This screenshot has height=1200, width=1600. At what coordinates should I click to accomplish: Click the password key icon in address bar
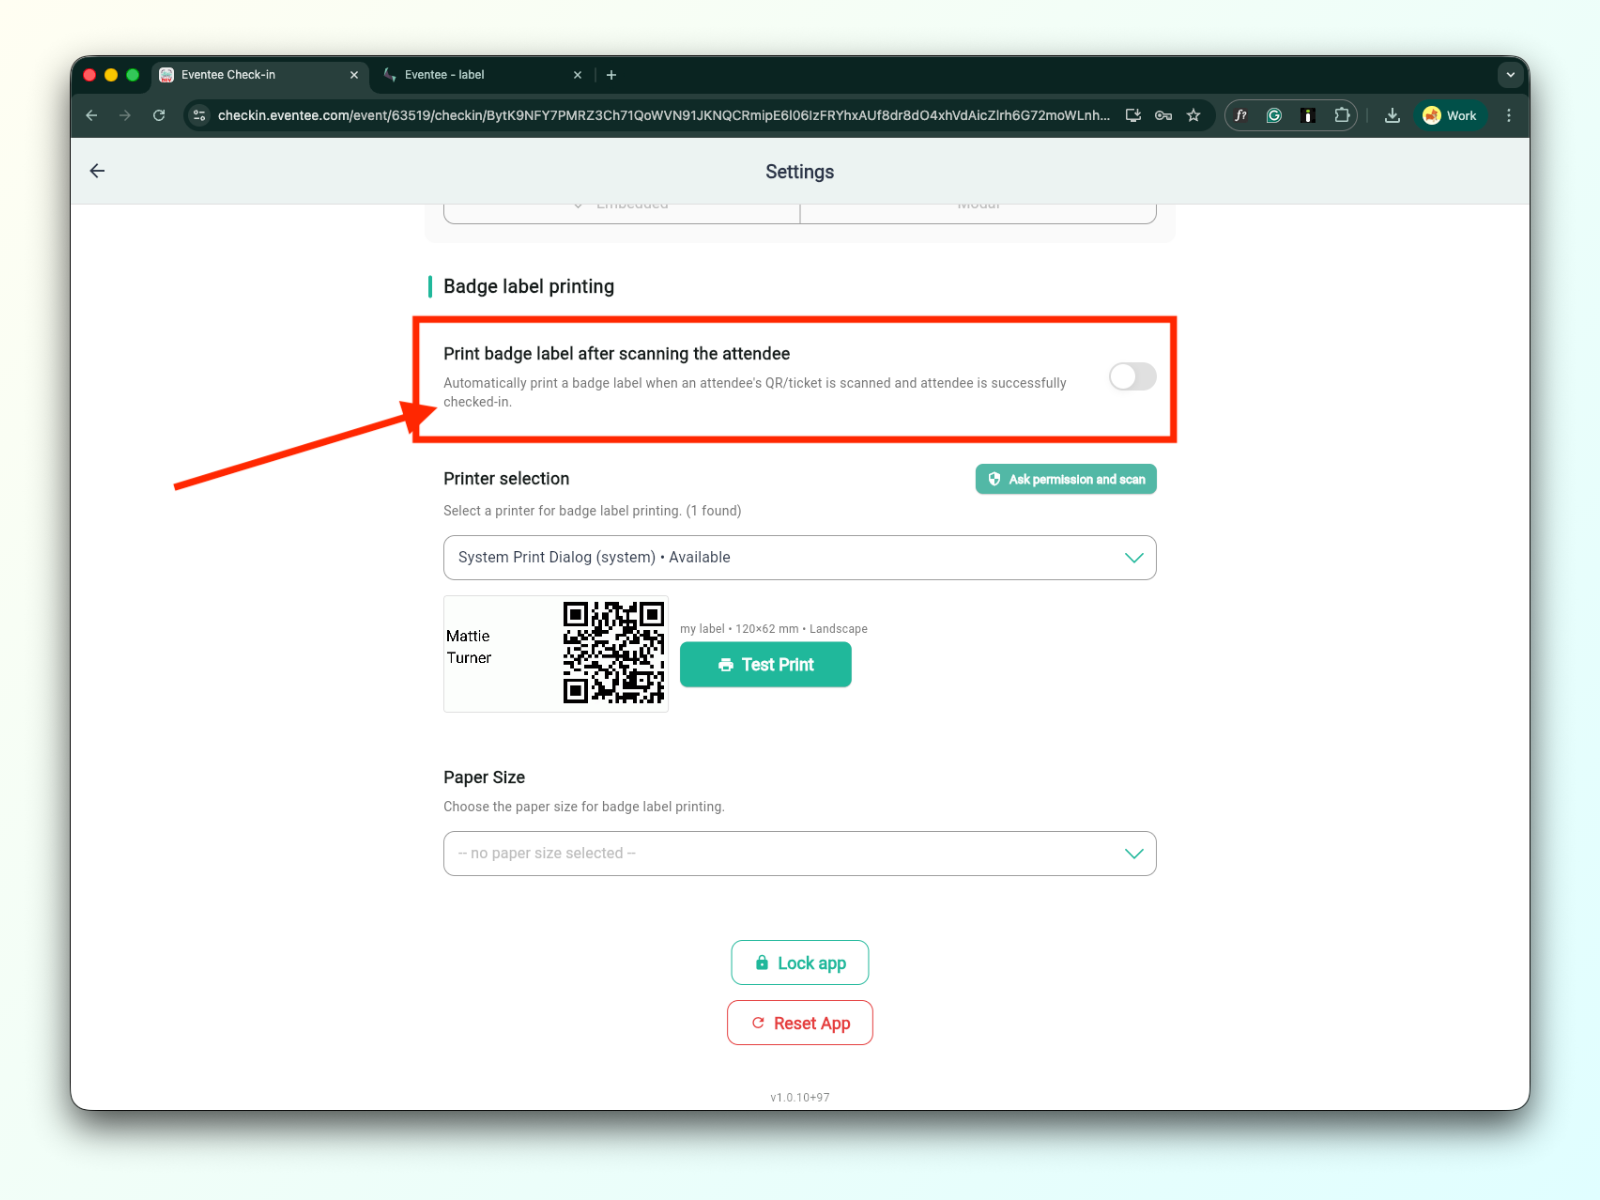click(1163, 115)
